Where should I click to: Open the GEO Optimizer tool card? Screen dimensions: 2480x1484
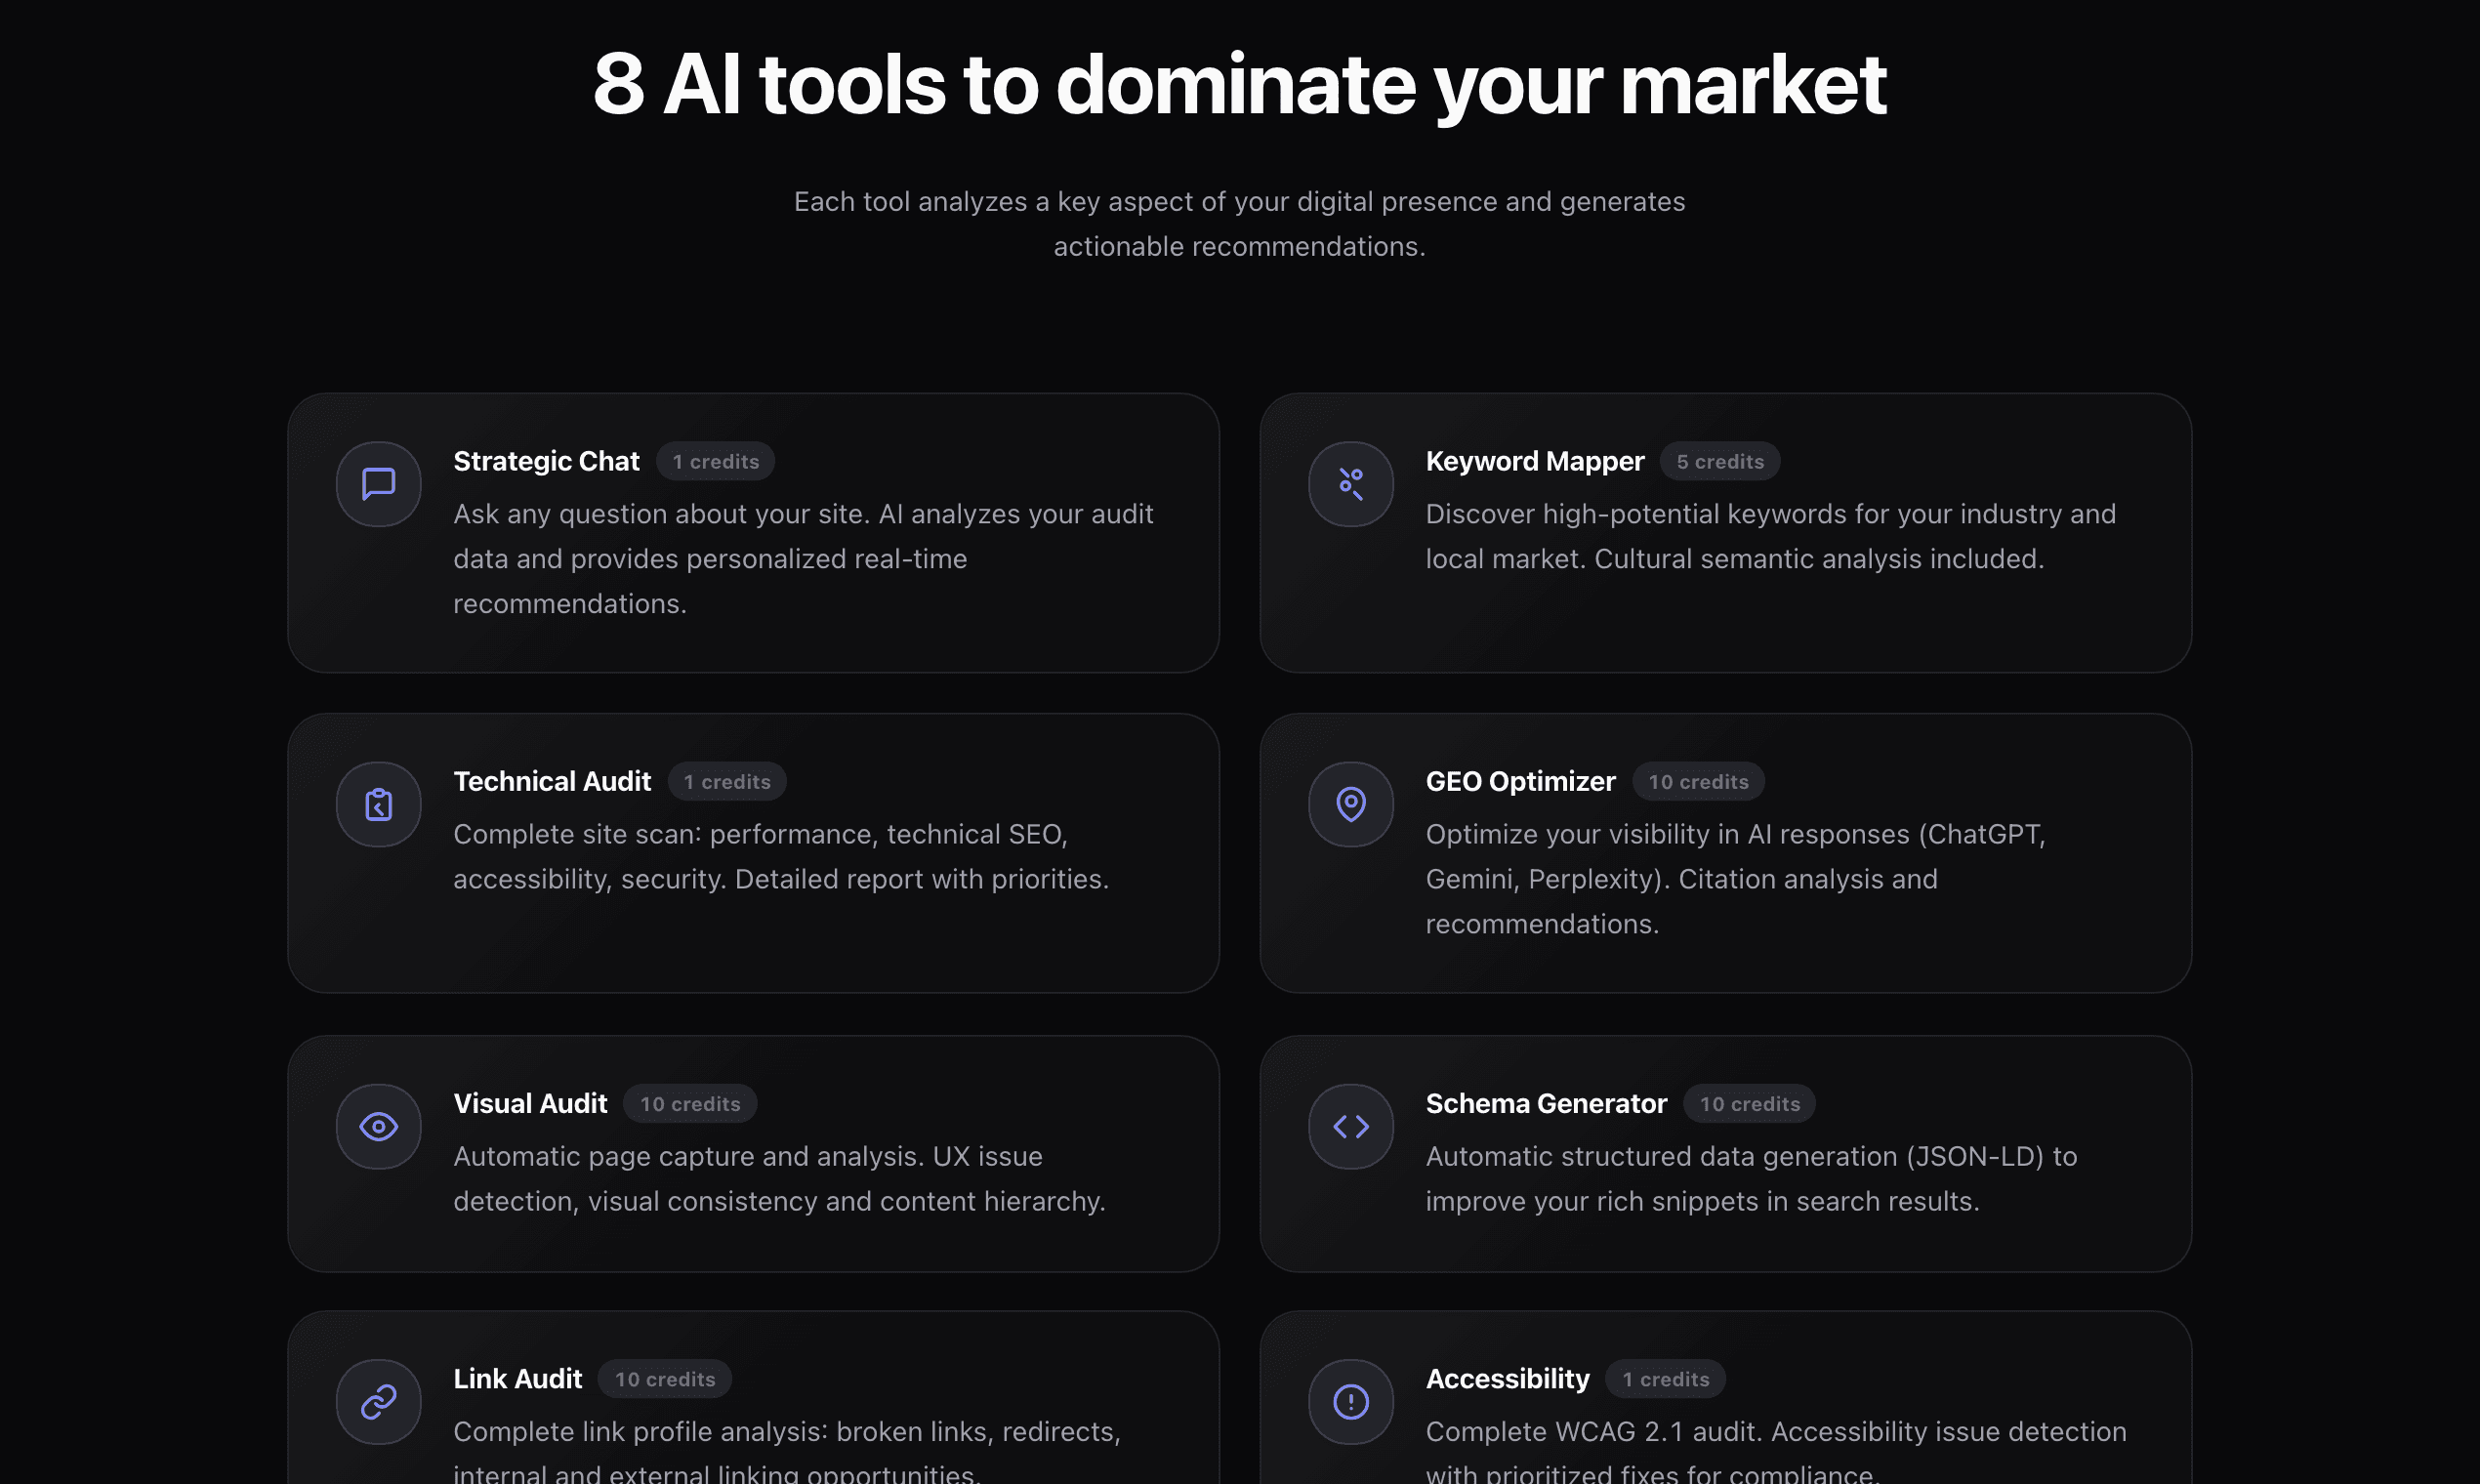[1725, 853]
